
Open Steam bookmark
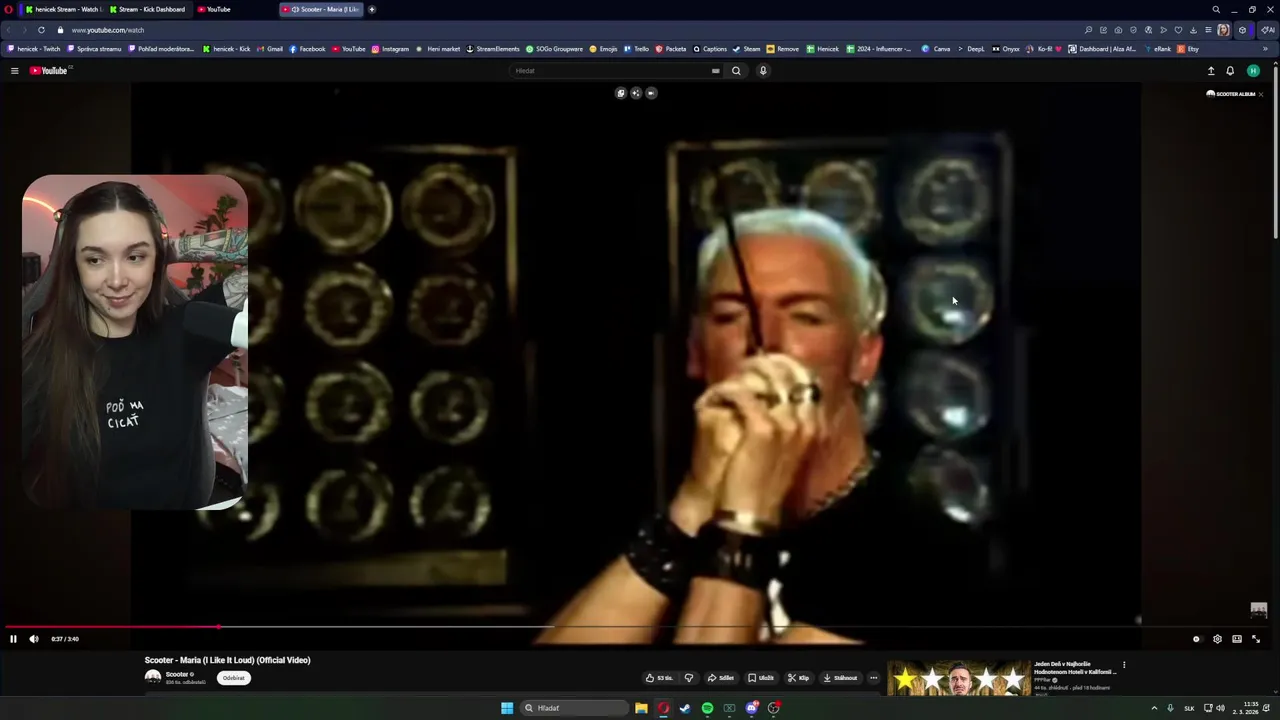(x=746, y=49)
